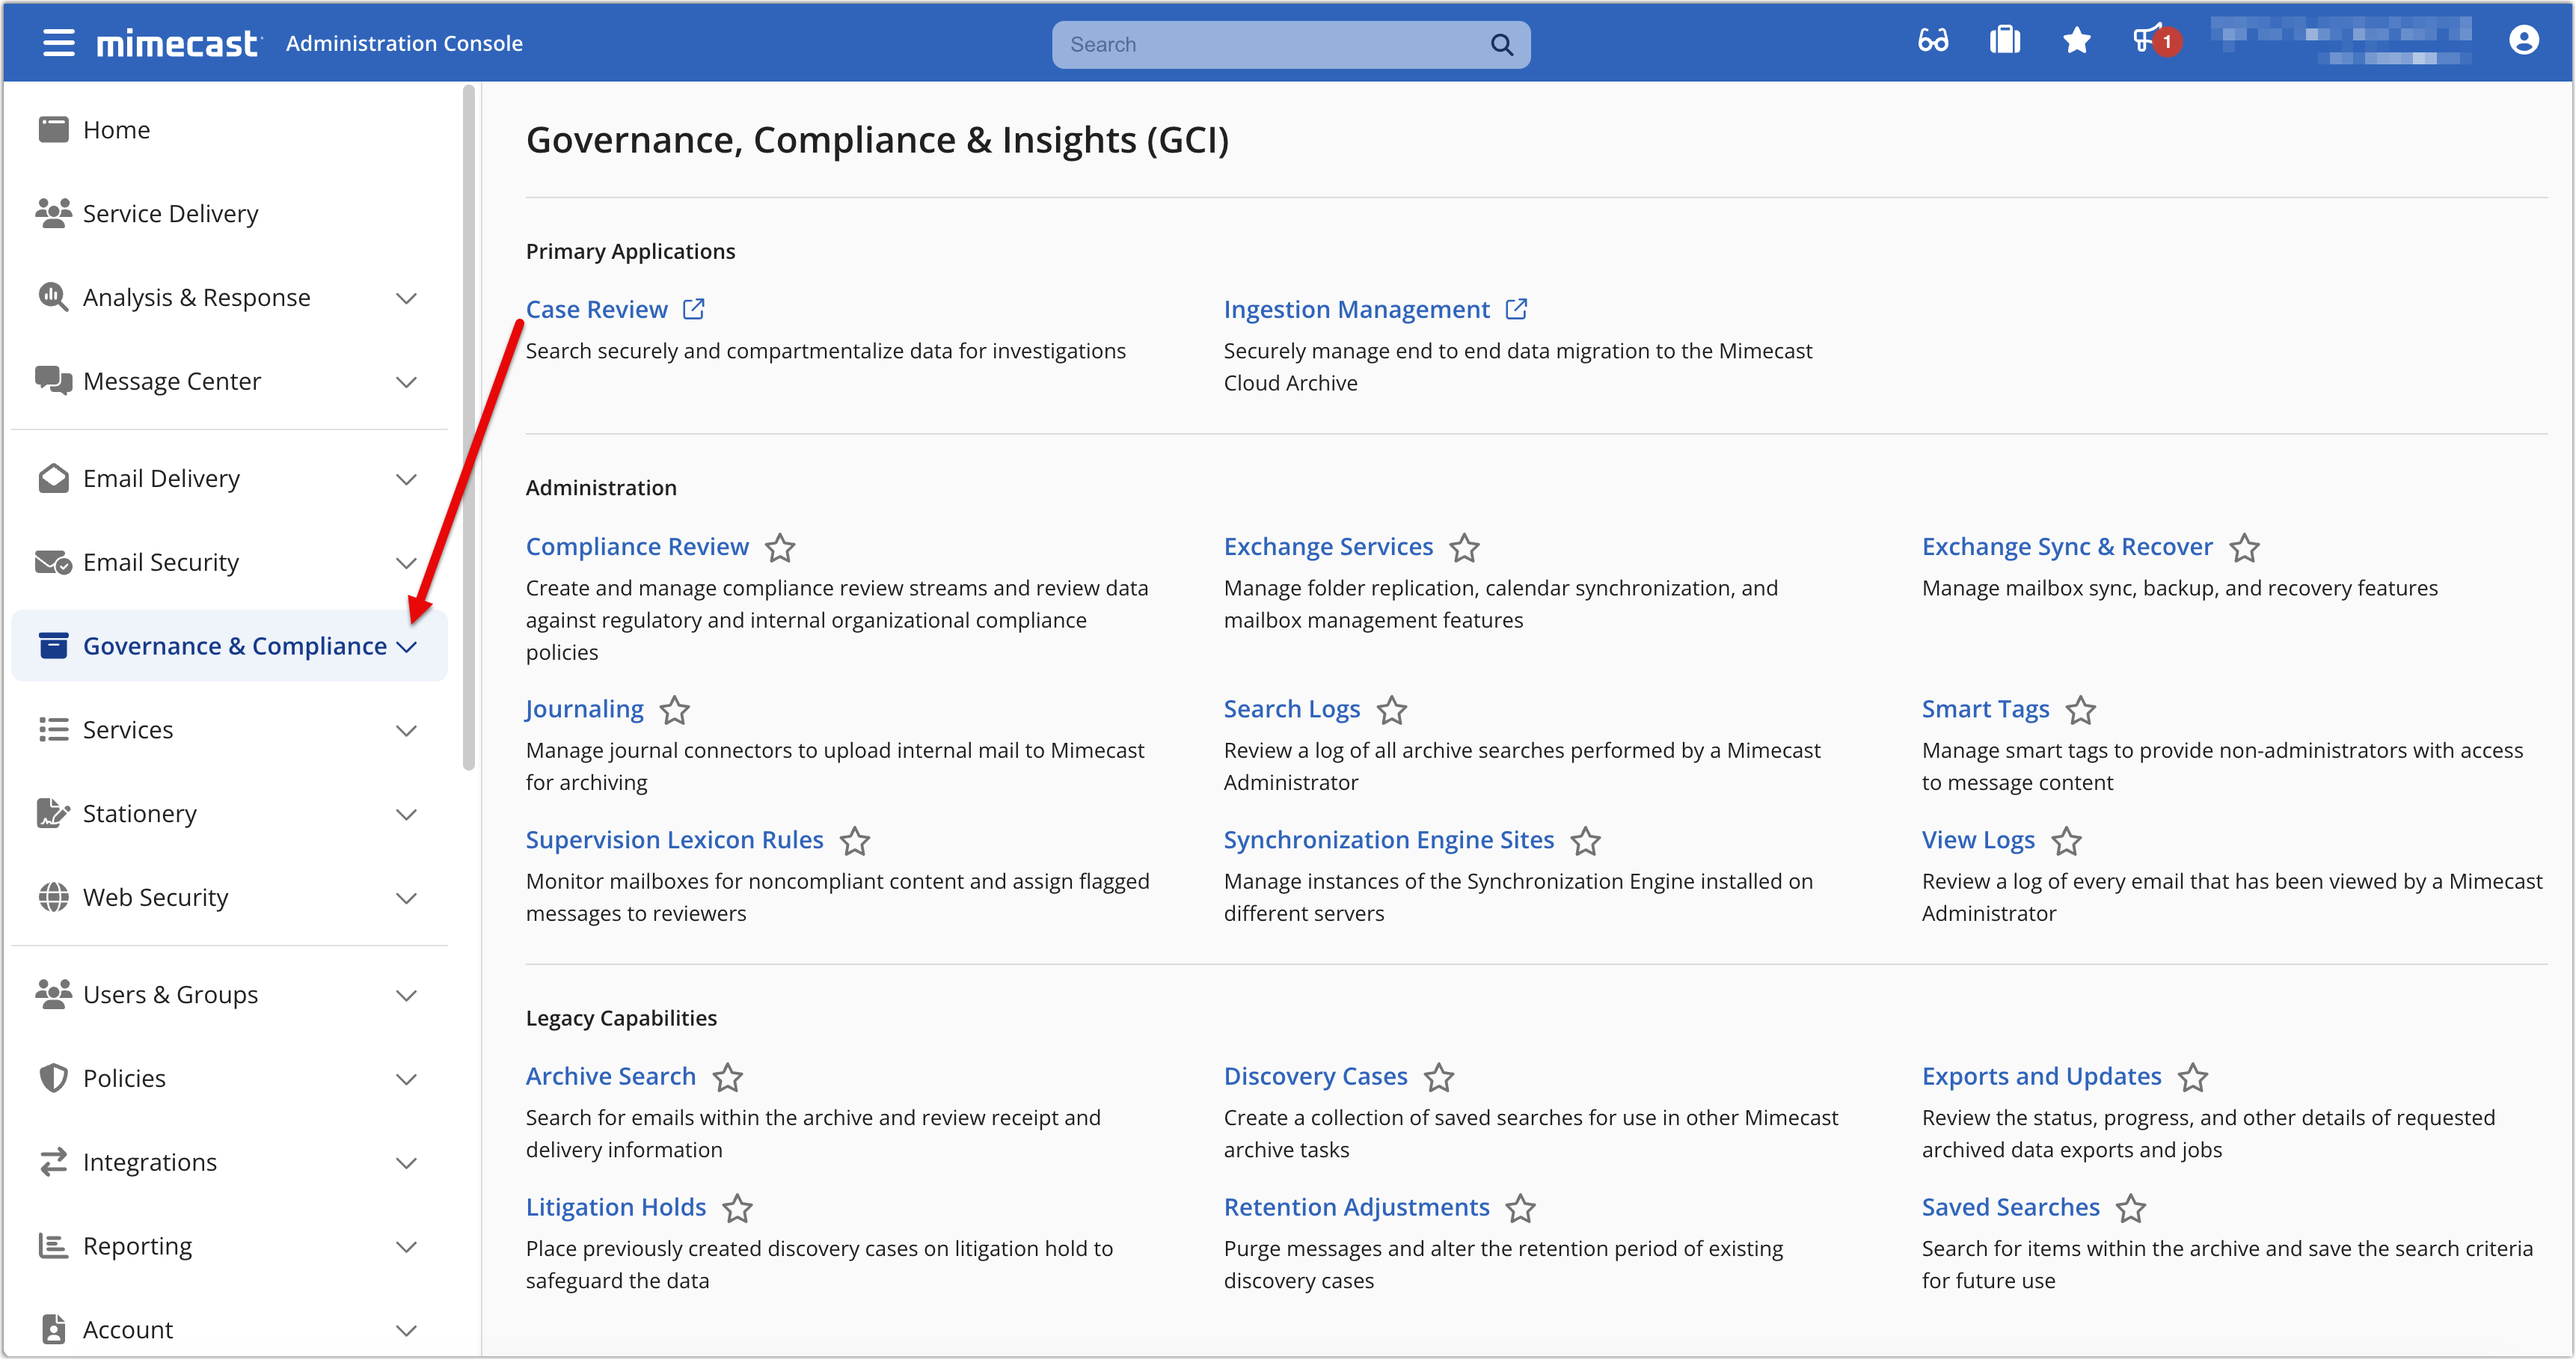This screenshot has width=2576, height=1360.
Task: Expand the Email Security chevron
Action: (406, 563)
